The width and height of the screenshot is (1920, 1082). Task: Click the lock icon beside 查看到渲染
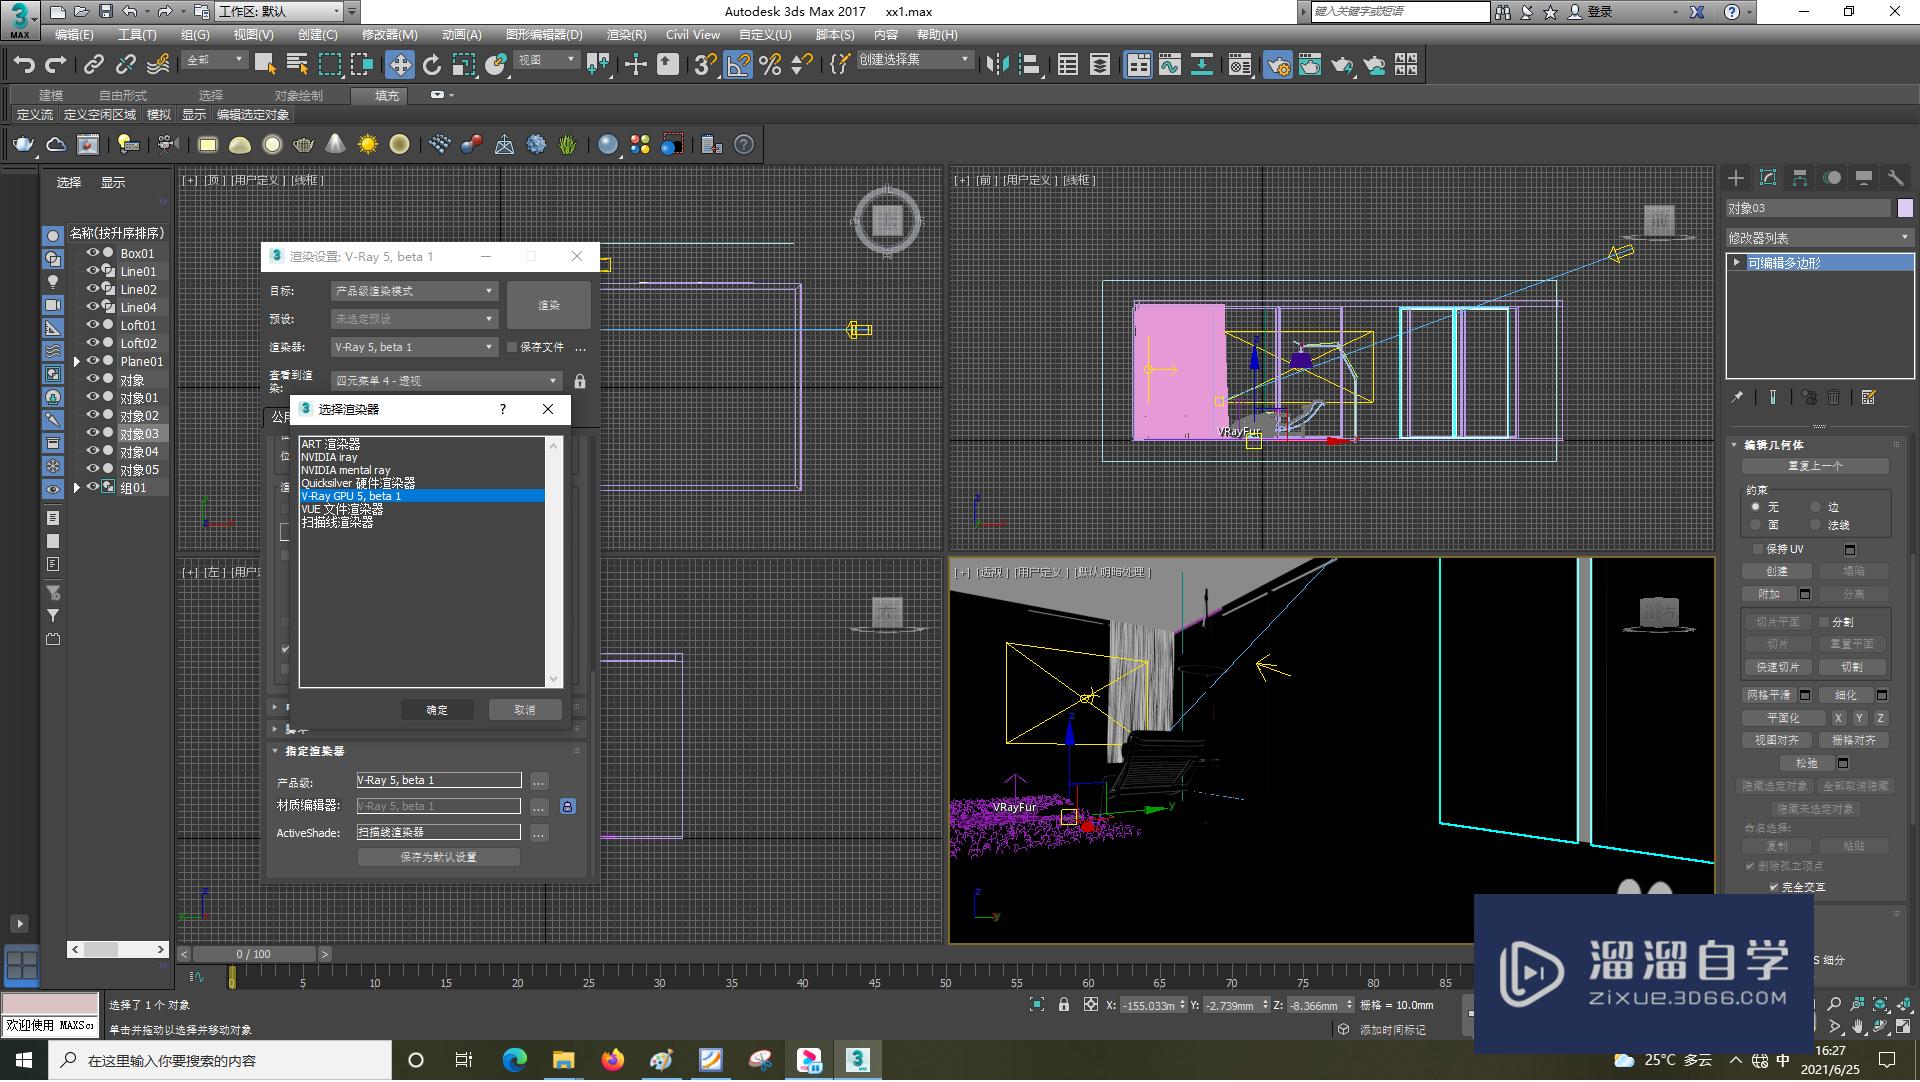pos(580,381)
